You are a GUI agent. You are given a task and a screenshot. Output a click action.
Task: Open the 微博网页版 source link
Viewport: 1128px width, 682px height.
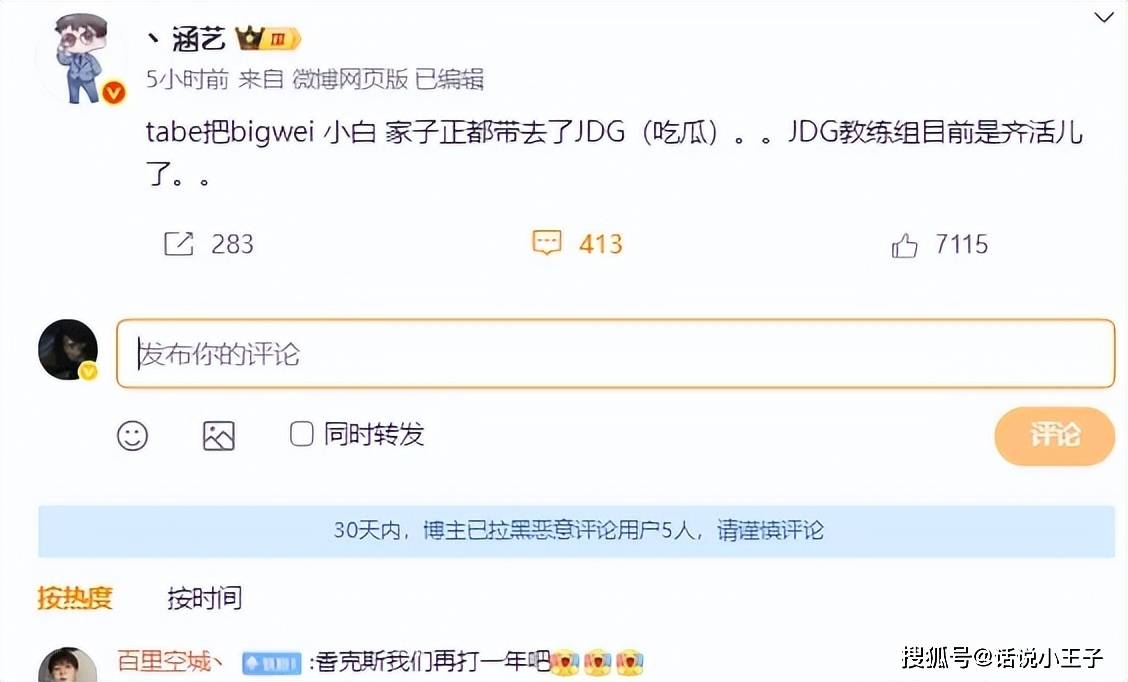[x=350, y=78]
